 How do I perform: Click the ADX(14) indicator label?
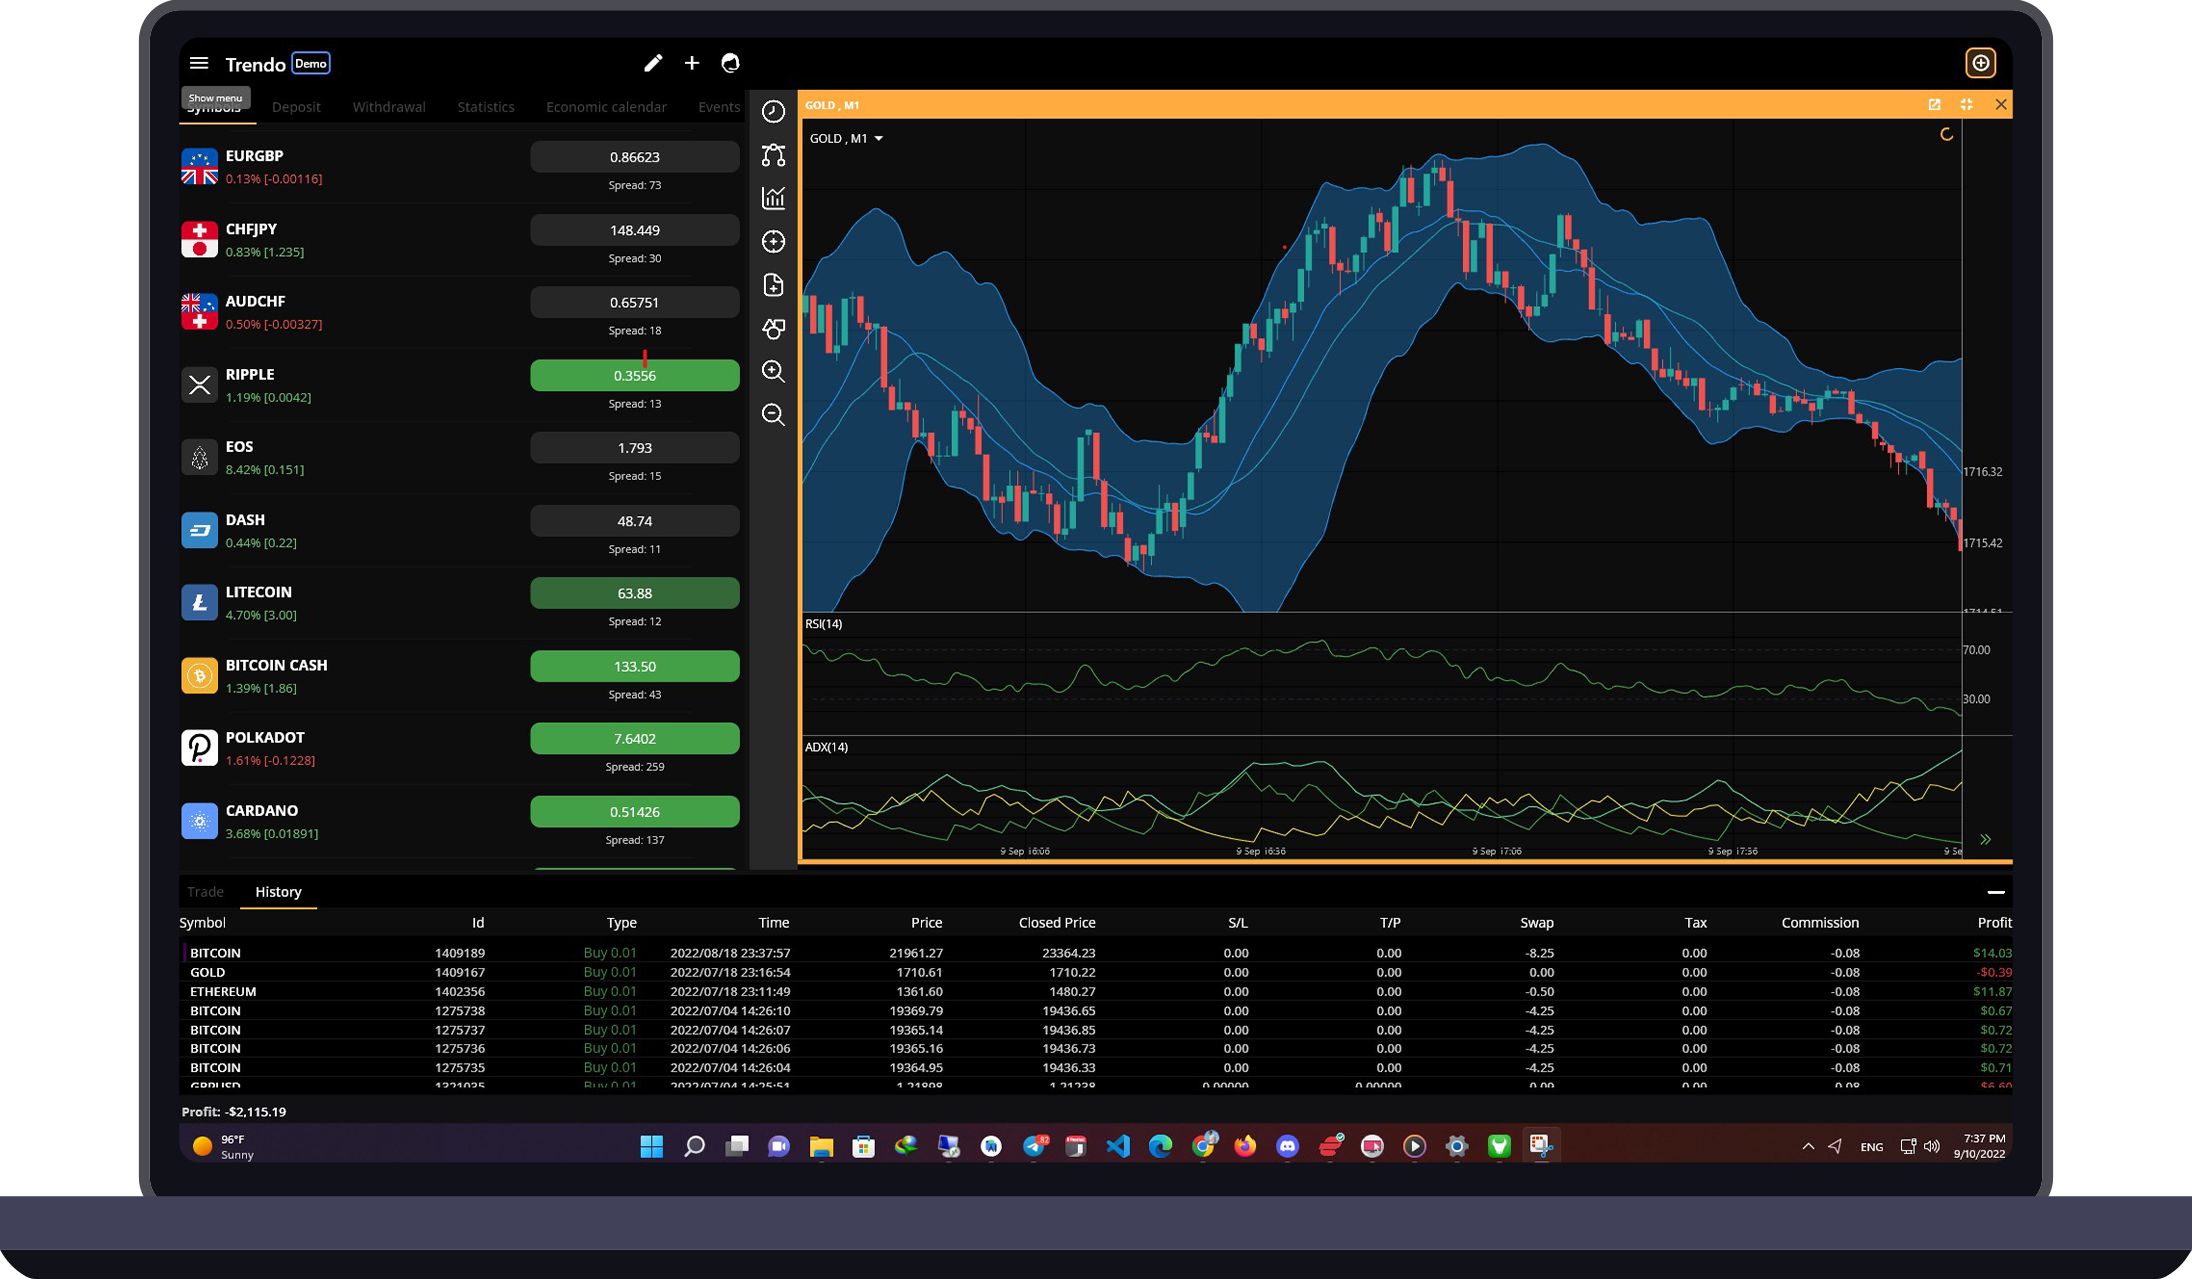point(826,747)
